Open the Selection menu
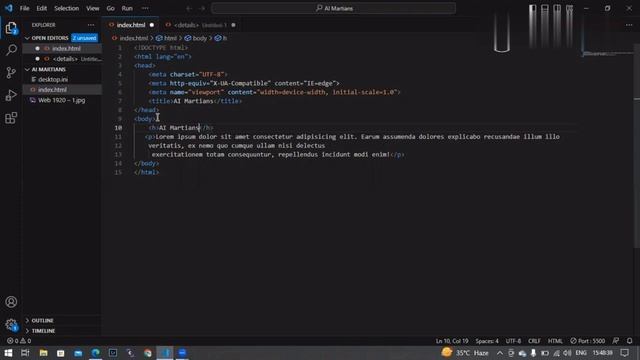The width and height of the screenshot is (640, 360). [67, 8]
